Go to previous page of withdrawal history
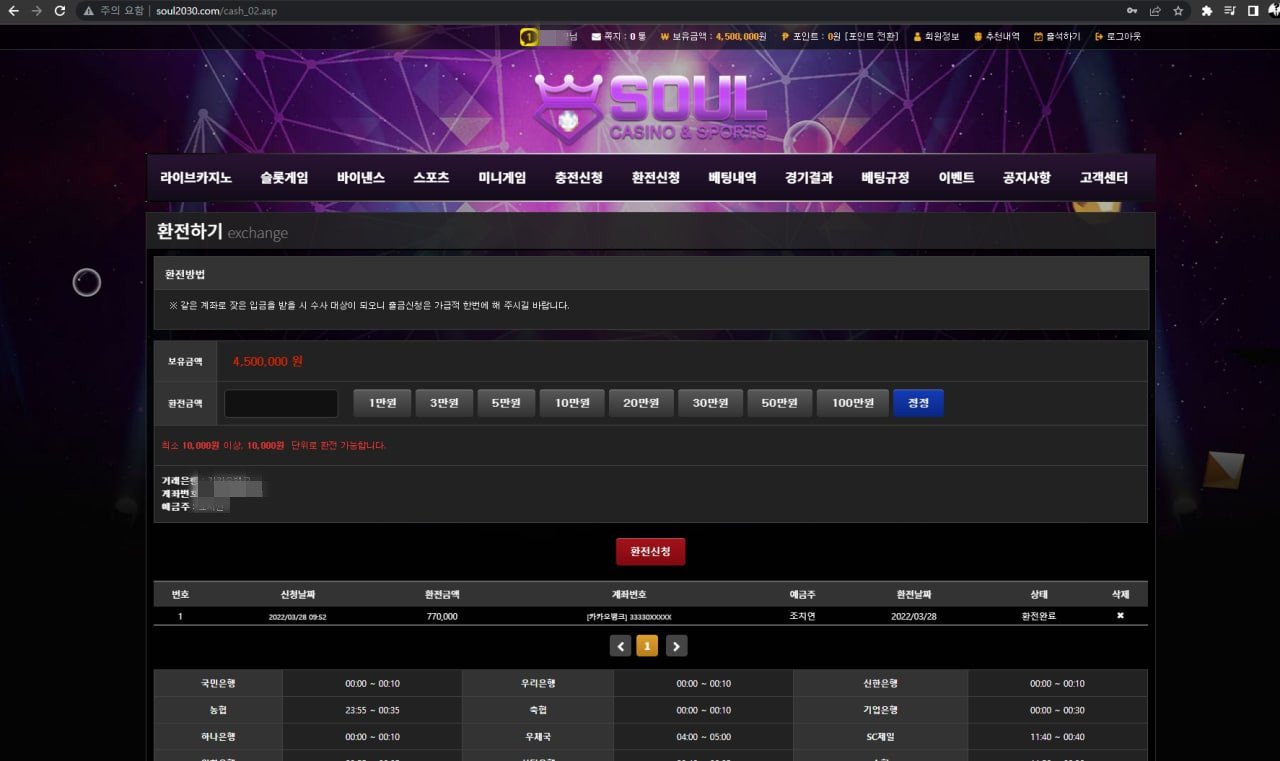The height and width of the screenshot is (761, 1280). [x=621, y=647]
